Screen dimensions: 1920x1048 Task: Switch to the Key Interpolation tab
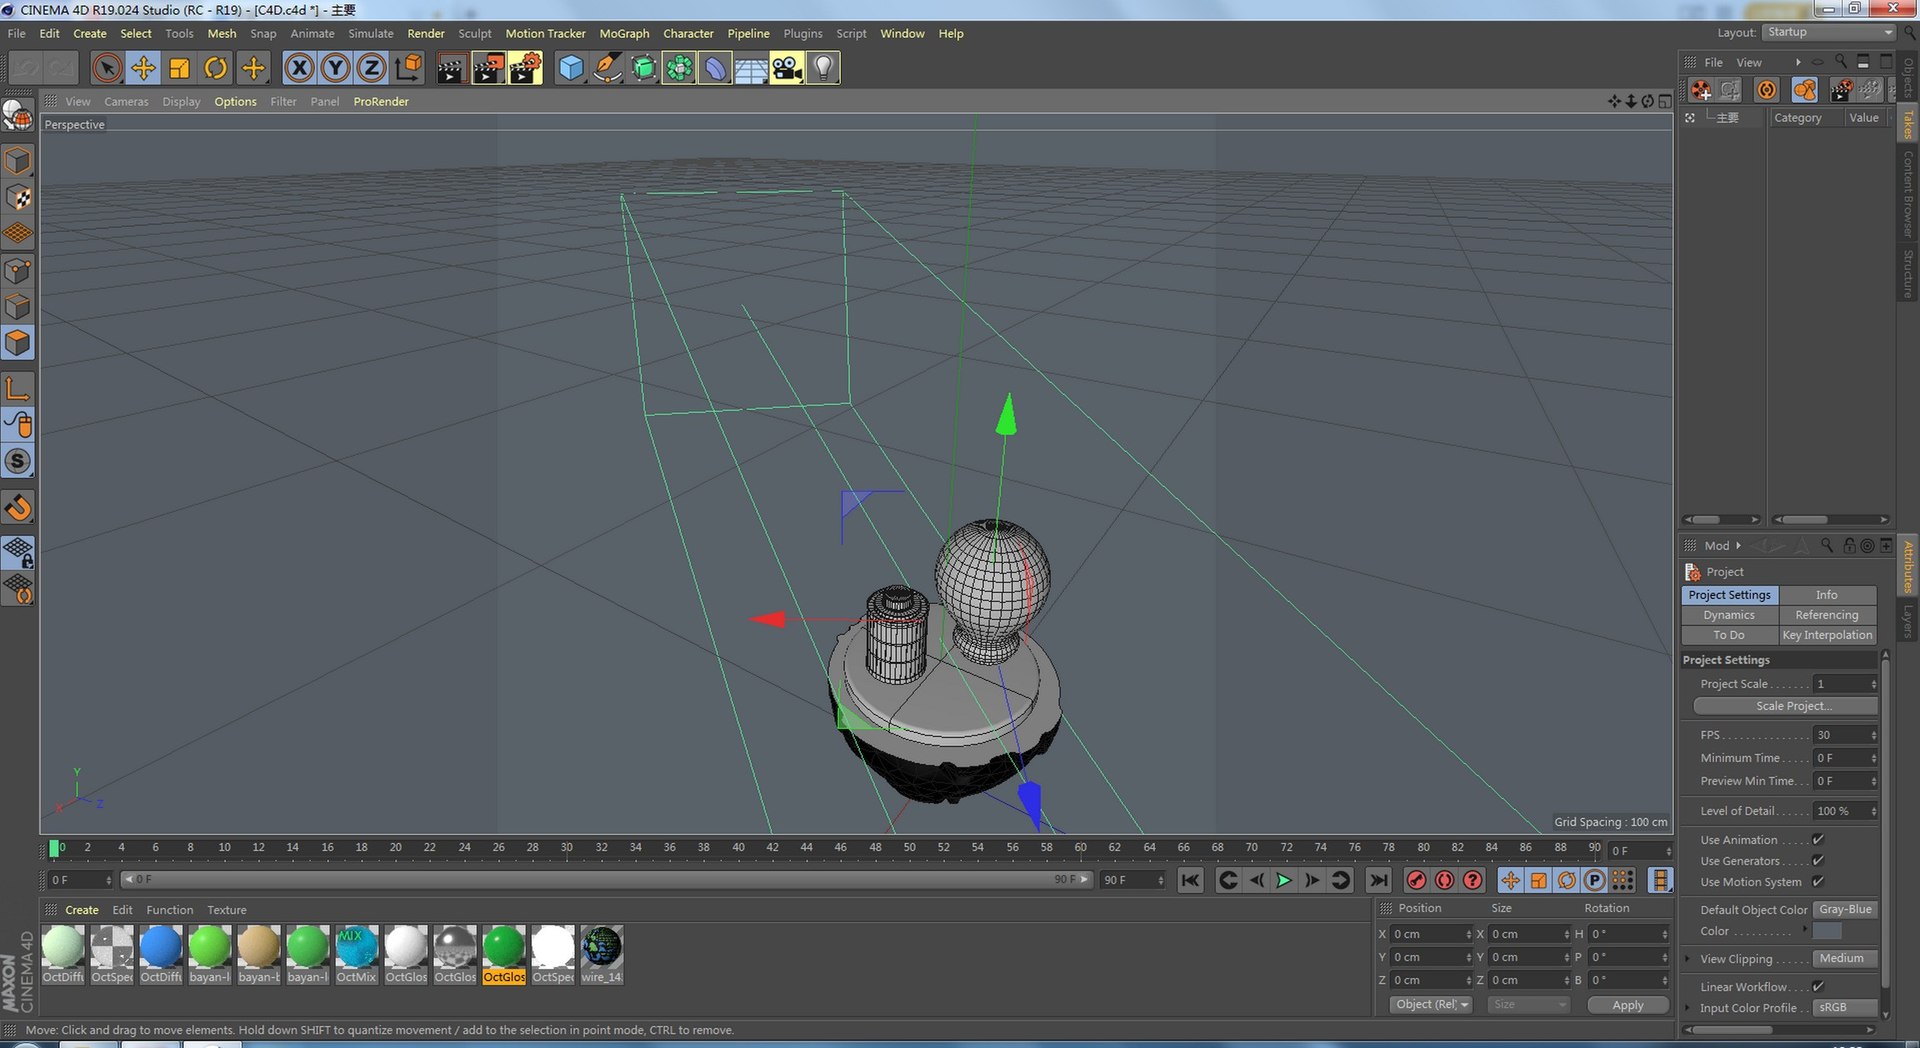(x=1827, y=635)
